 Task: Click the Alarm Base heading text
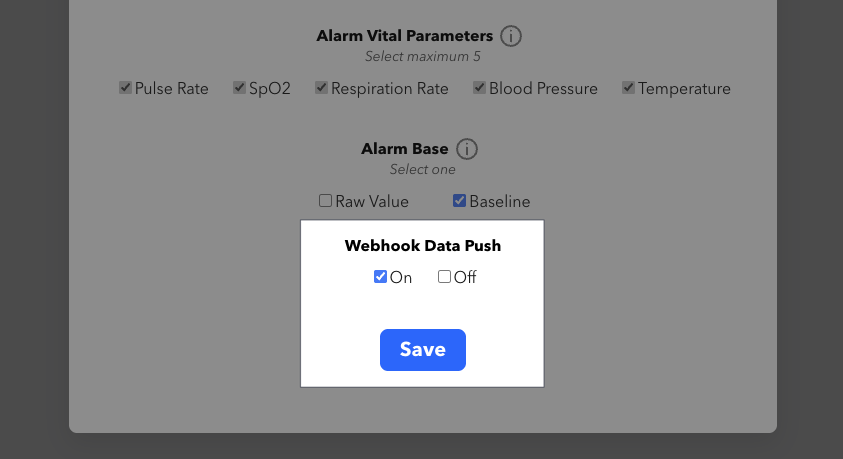click(x=405, y=149)
